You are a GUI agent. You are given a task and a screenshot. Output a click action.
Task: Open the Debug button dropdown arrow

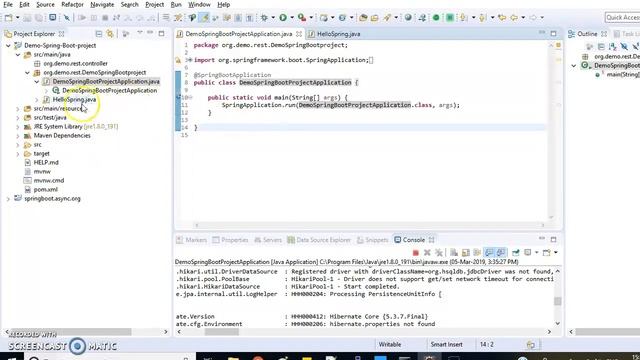[x=273, y=18]
